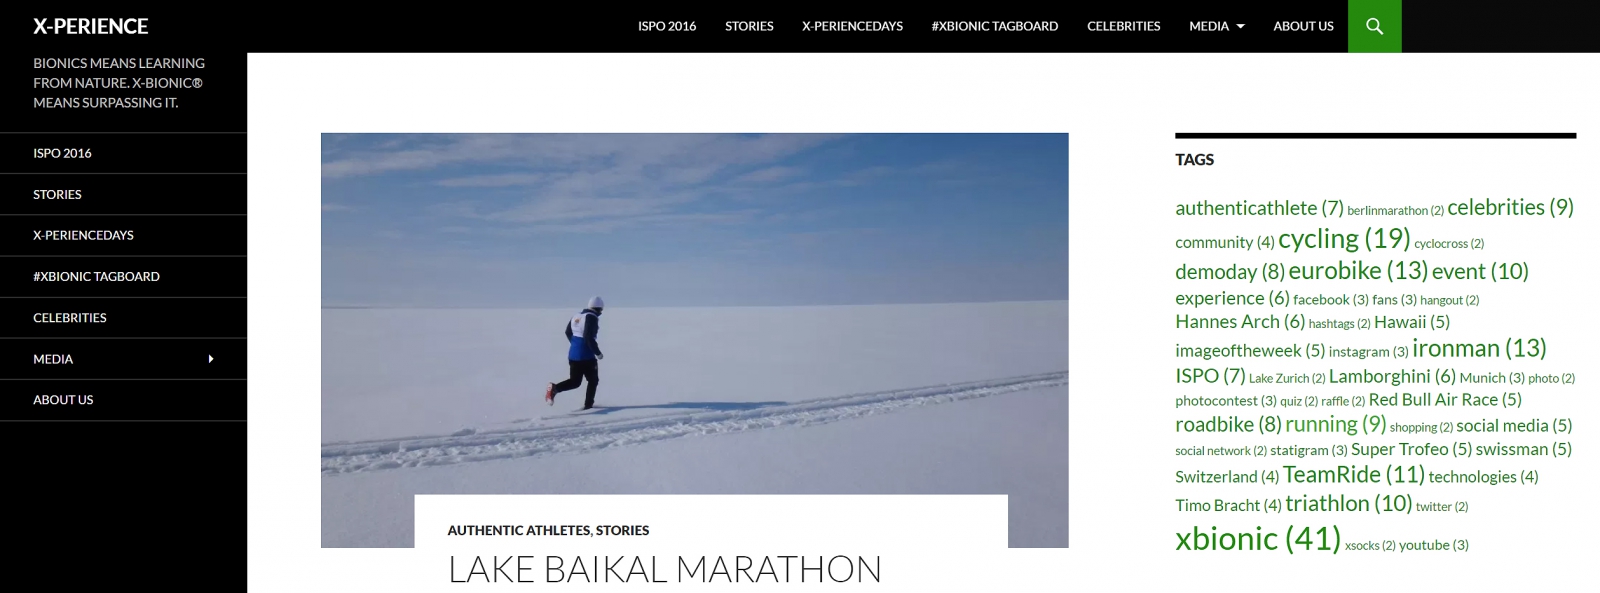This screenshot has width=1600, height=593.
Task: Open the Lake Baikal Marathon post title
Action: tap(665, 569)
